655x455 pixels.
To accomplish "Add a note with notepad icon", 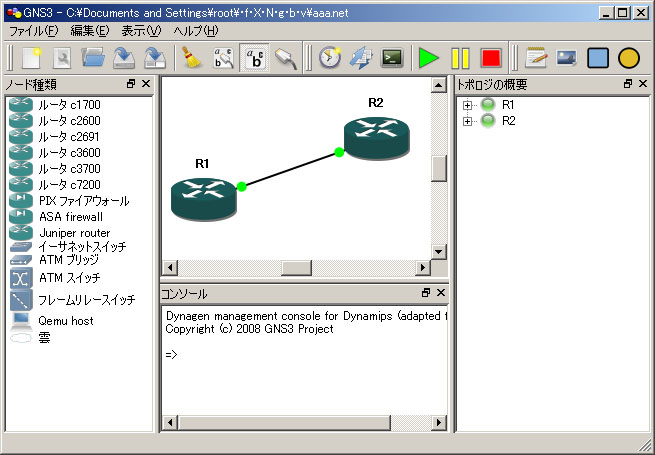I will (x=536, y=58).
